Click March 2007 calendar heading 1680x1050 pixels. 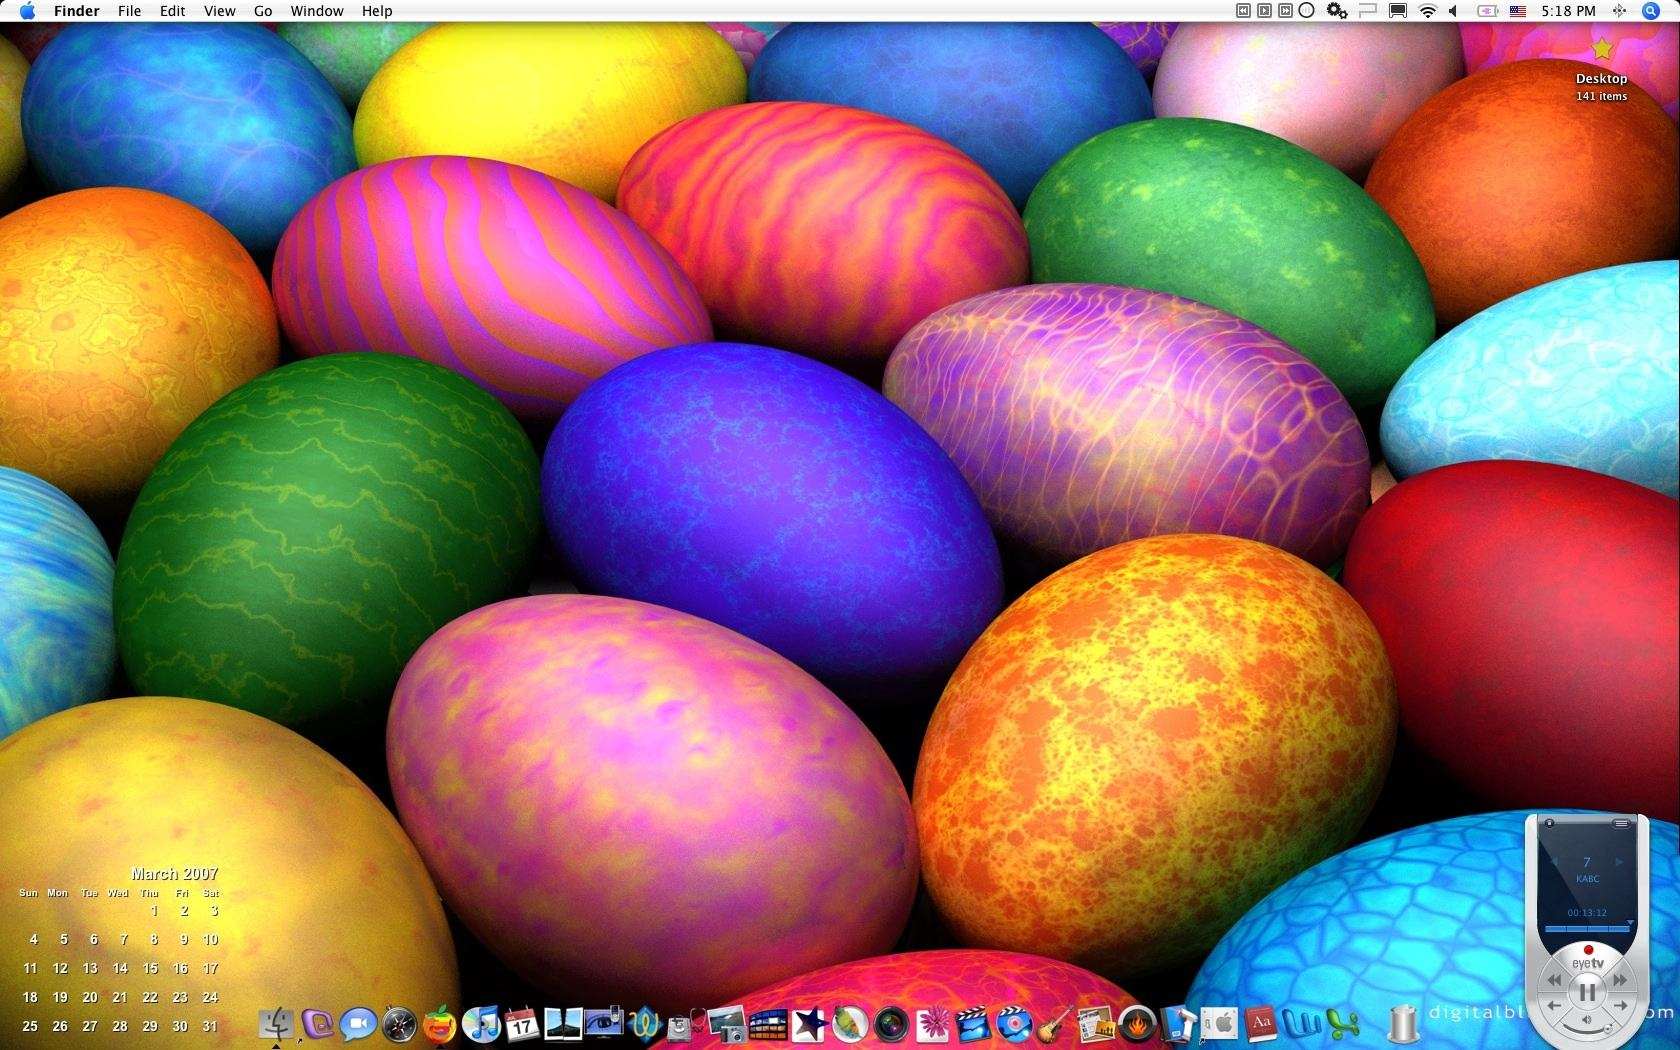(174, 873)
